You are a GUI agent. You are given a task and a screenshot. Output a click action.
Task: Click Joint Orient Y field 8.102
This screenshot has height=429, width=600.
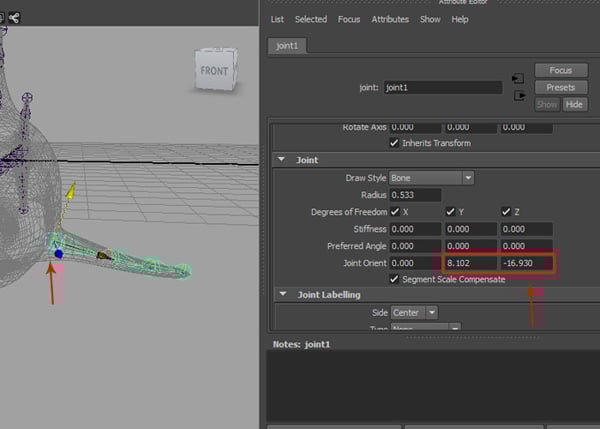[x=471, y=263]
